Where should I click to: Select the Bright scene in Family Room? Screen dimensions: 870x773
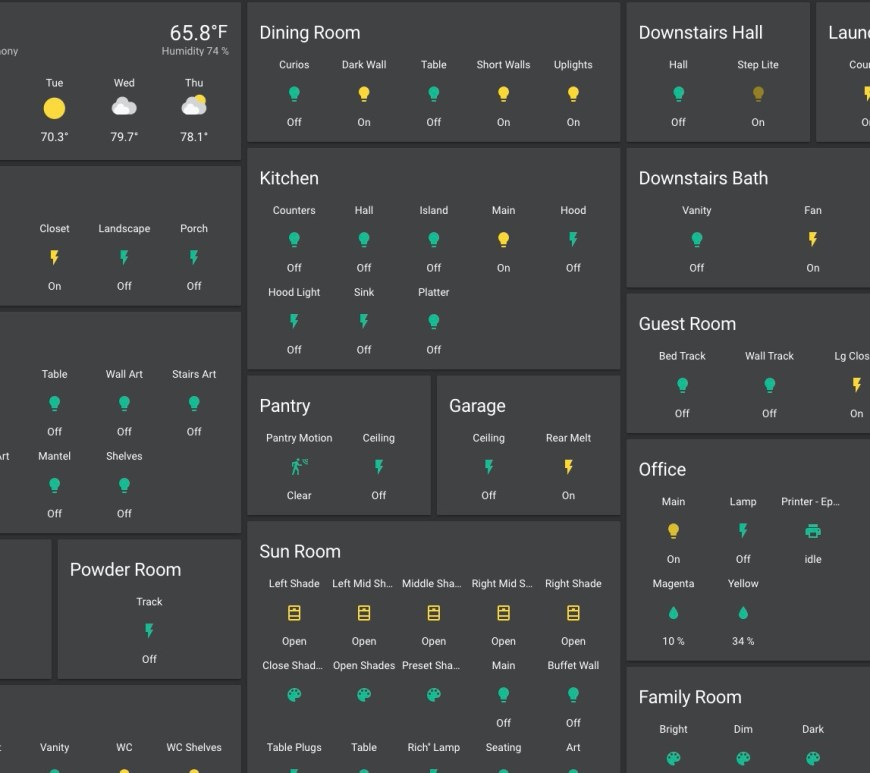click(673, 758)
